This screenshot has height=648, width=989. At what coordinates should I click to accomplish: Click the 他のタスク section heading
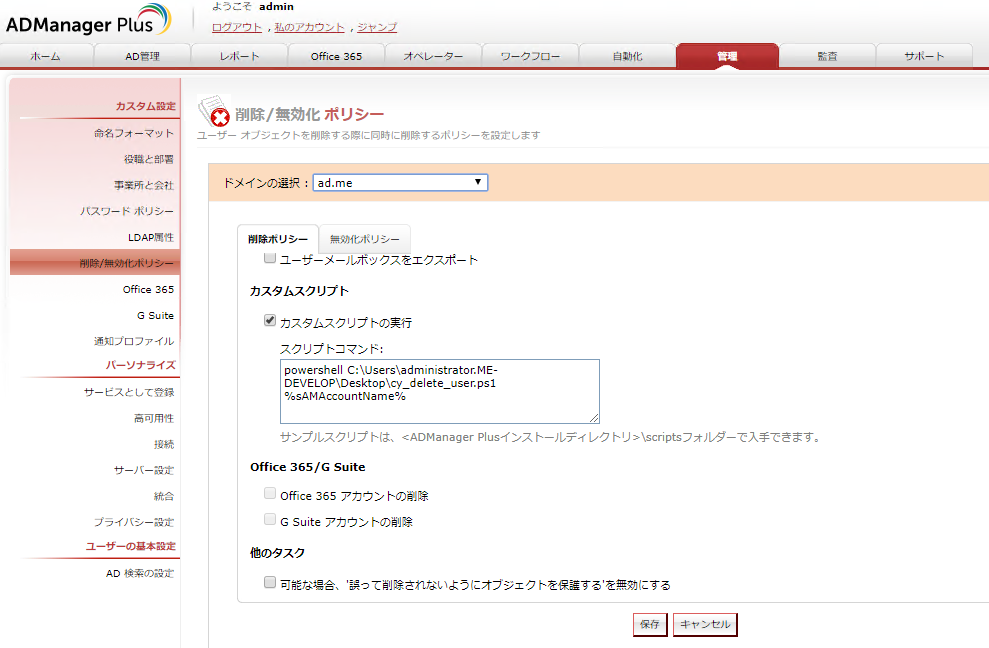[x=278, y=553]
